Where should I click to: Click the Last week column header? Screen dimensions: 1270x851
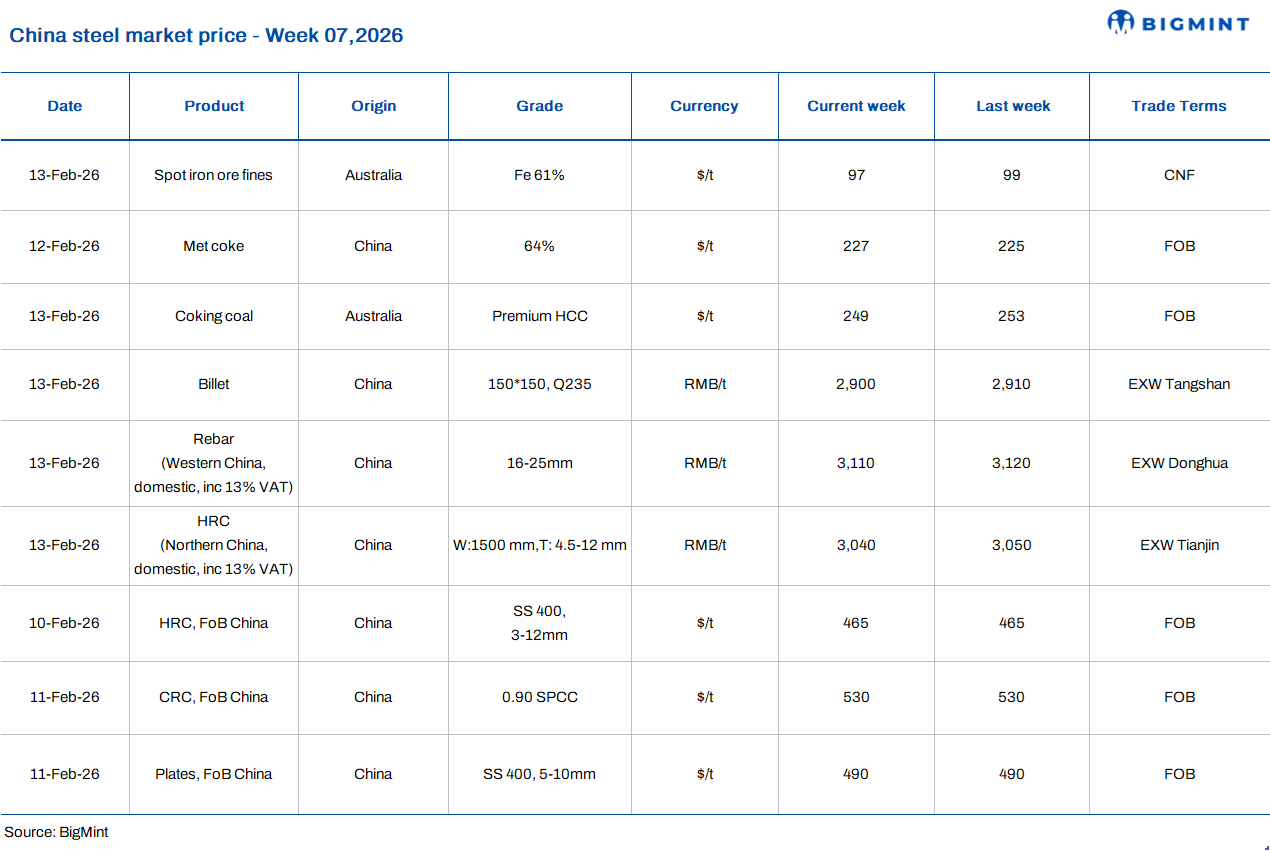(x=1012, y=106)
